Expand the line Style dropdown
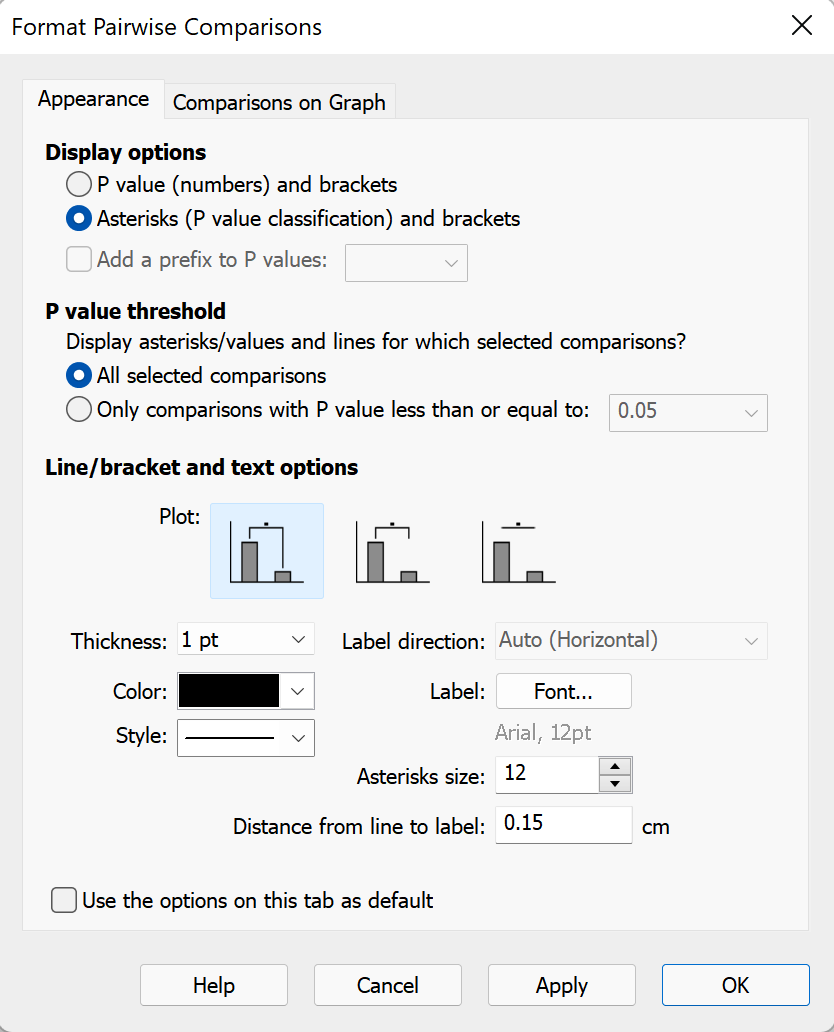This screenshot has height=1032, width=834. 245,738
